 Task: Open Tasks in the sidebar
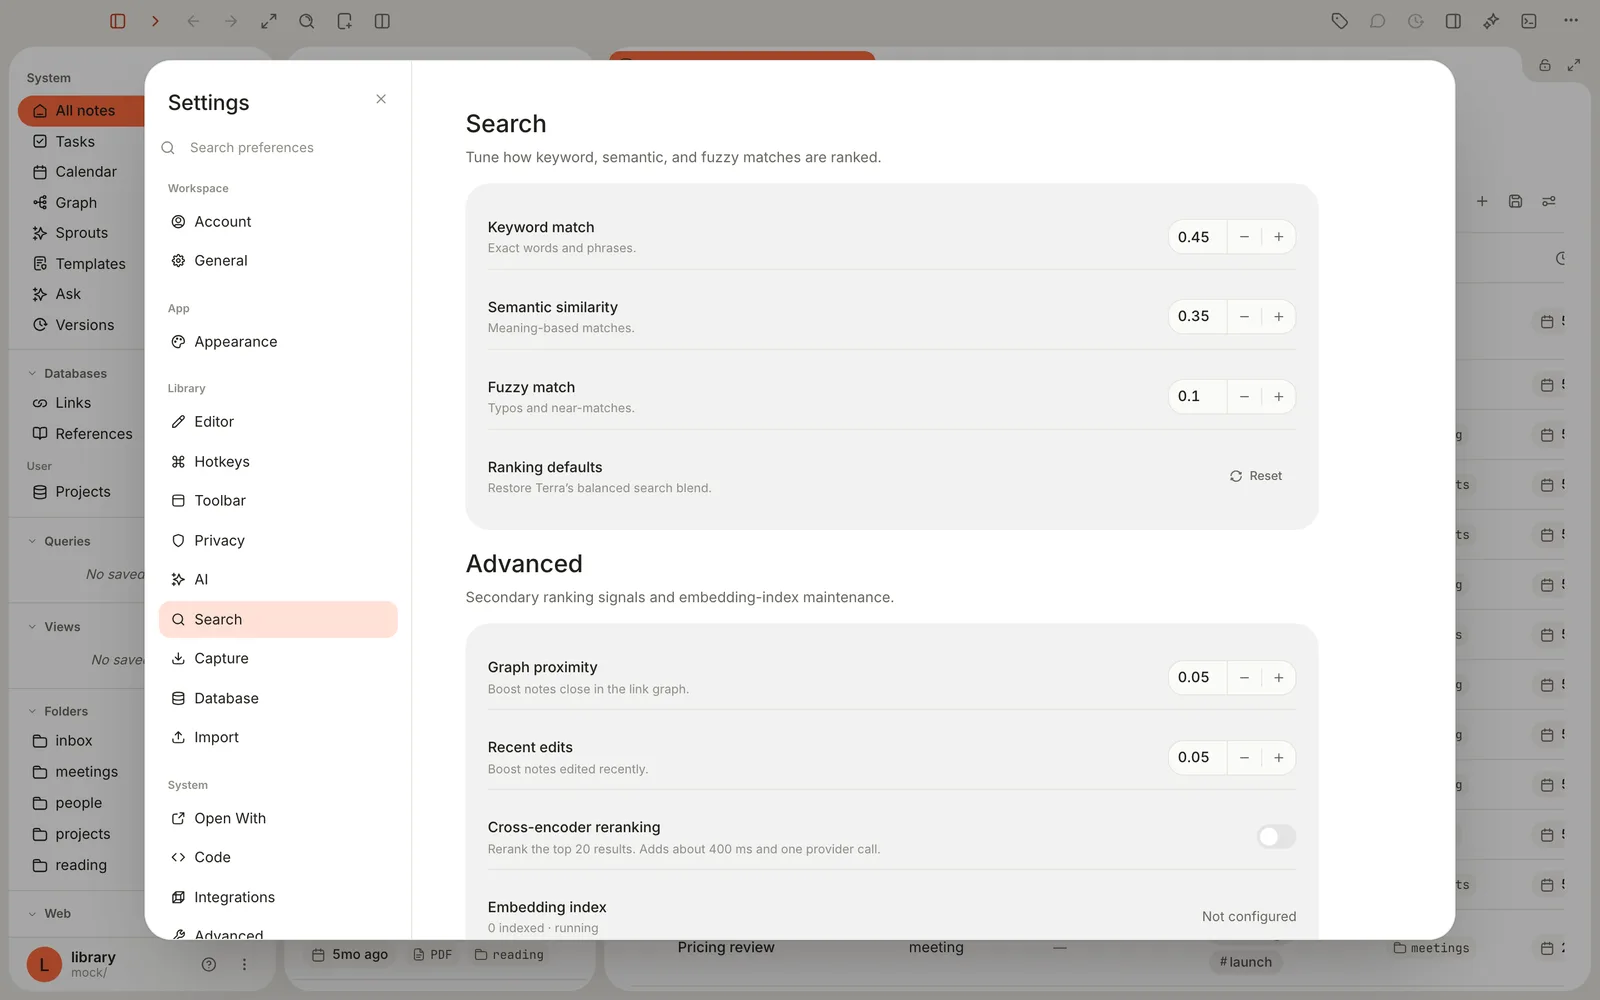[75, 142]
